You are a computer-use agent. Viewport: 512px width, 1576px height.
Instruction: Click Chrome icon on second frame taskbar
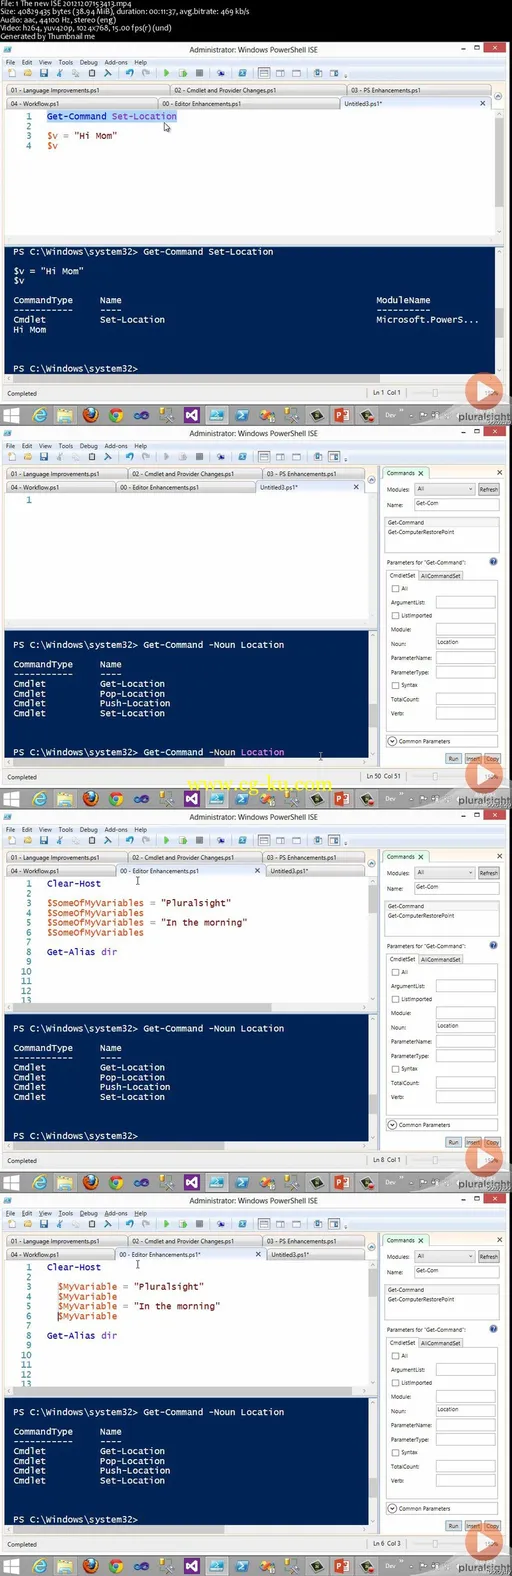click(116, 798)
